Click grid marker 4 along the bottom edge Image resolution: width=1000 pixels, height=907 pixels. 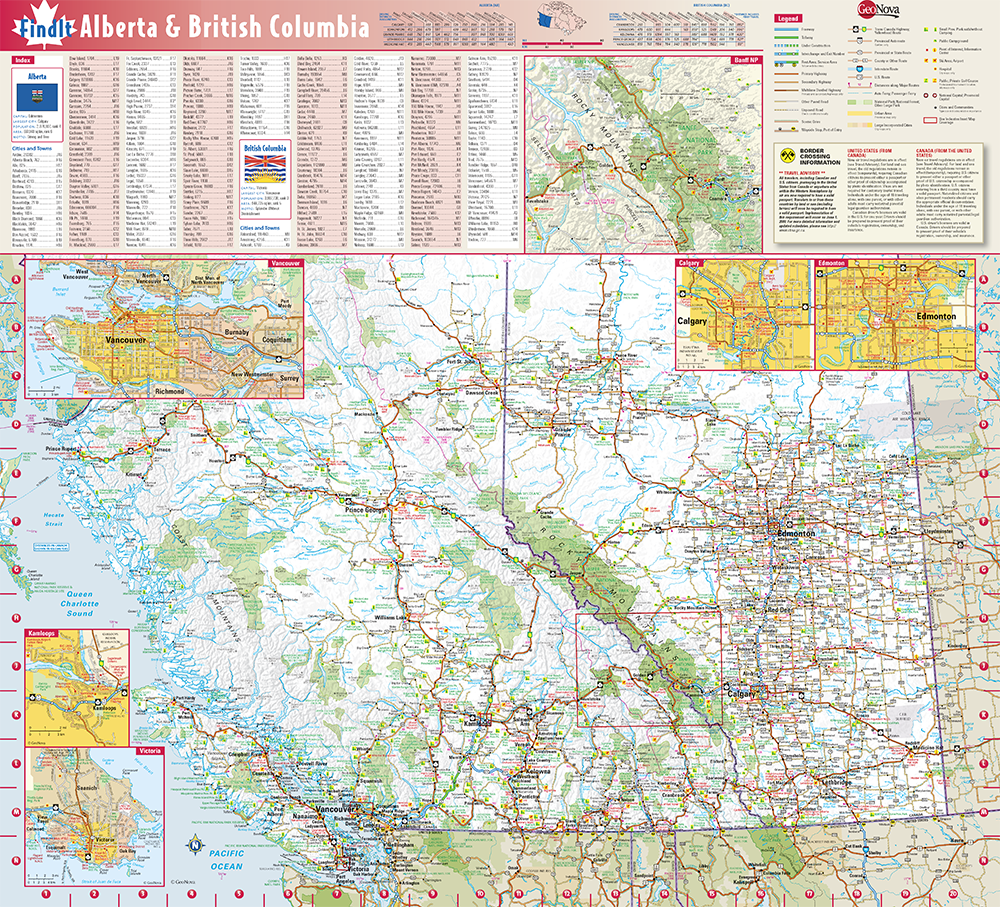[x=191, y=894]
